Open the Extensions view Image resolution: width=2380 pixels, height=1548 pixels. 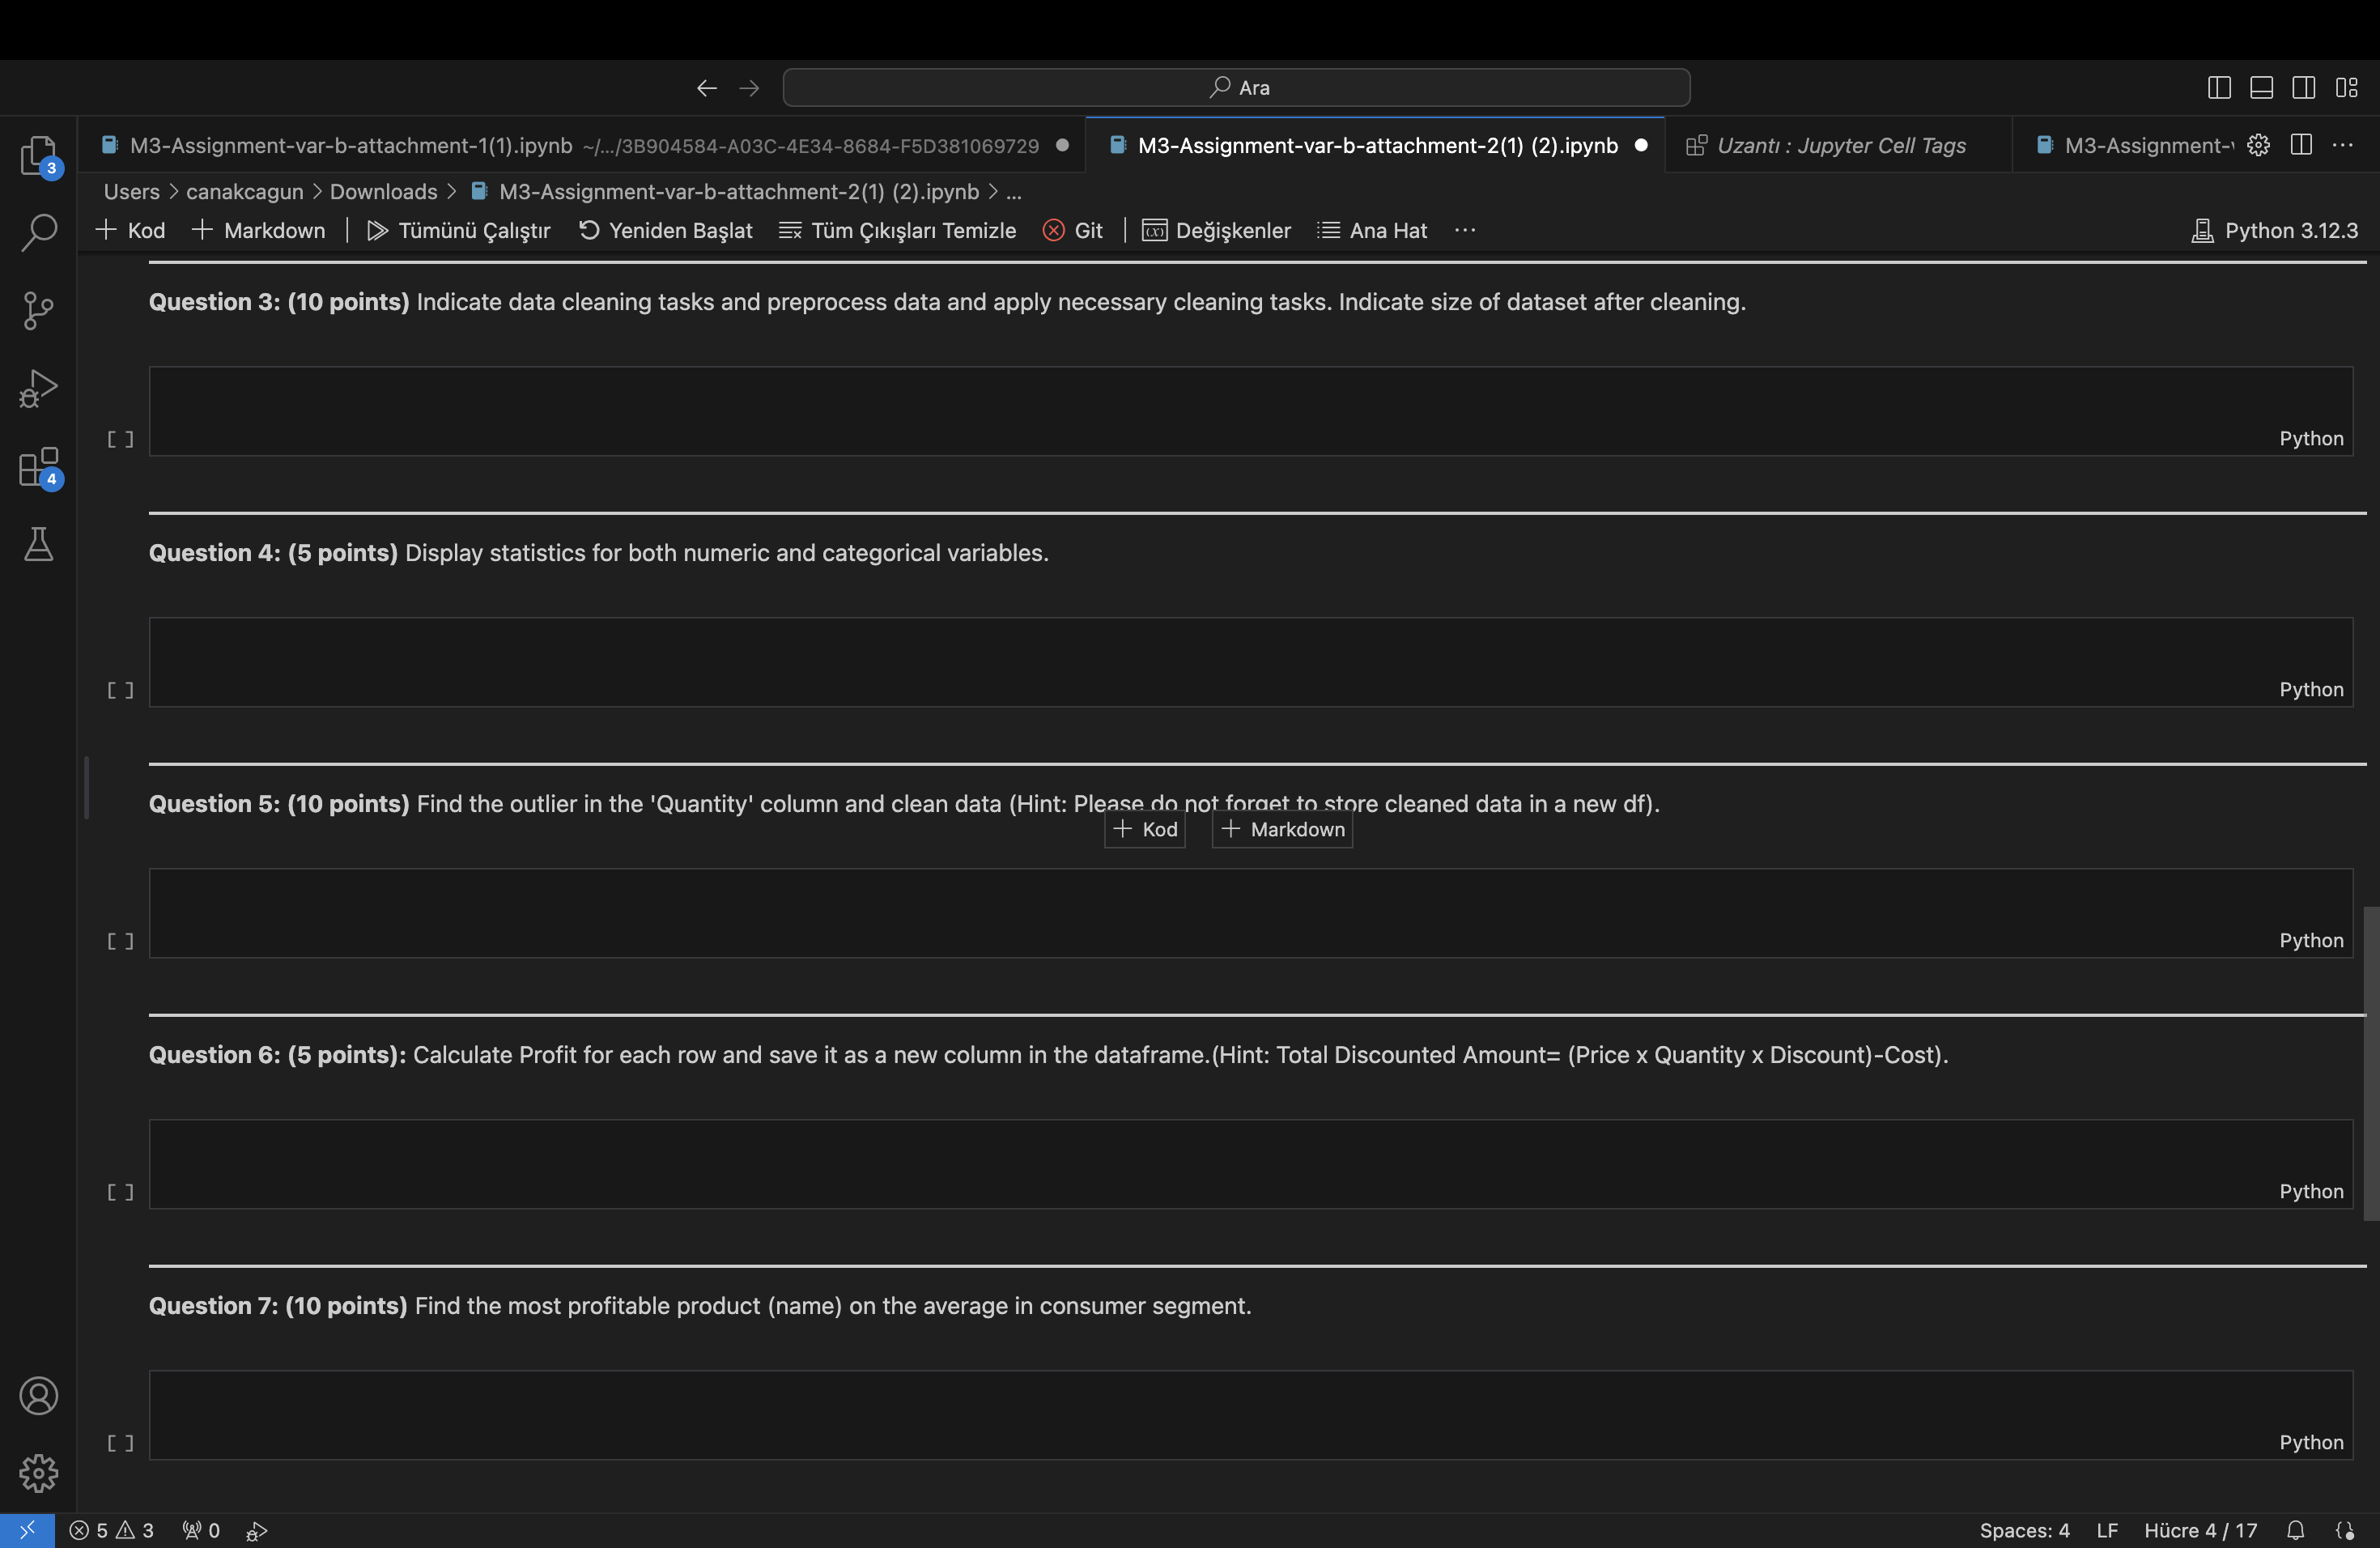click(x=38, y=467)
